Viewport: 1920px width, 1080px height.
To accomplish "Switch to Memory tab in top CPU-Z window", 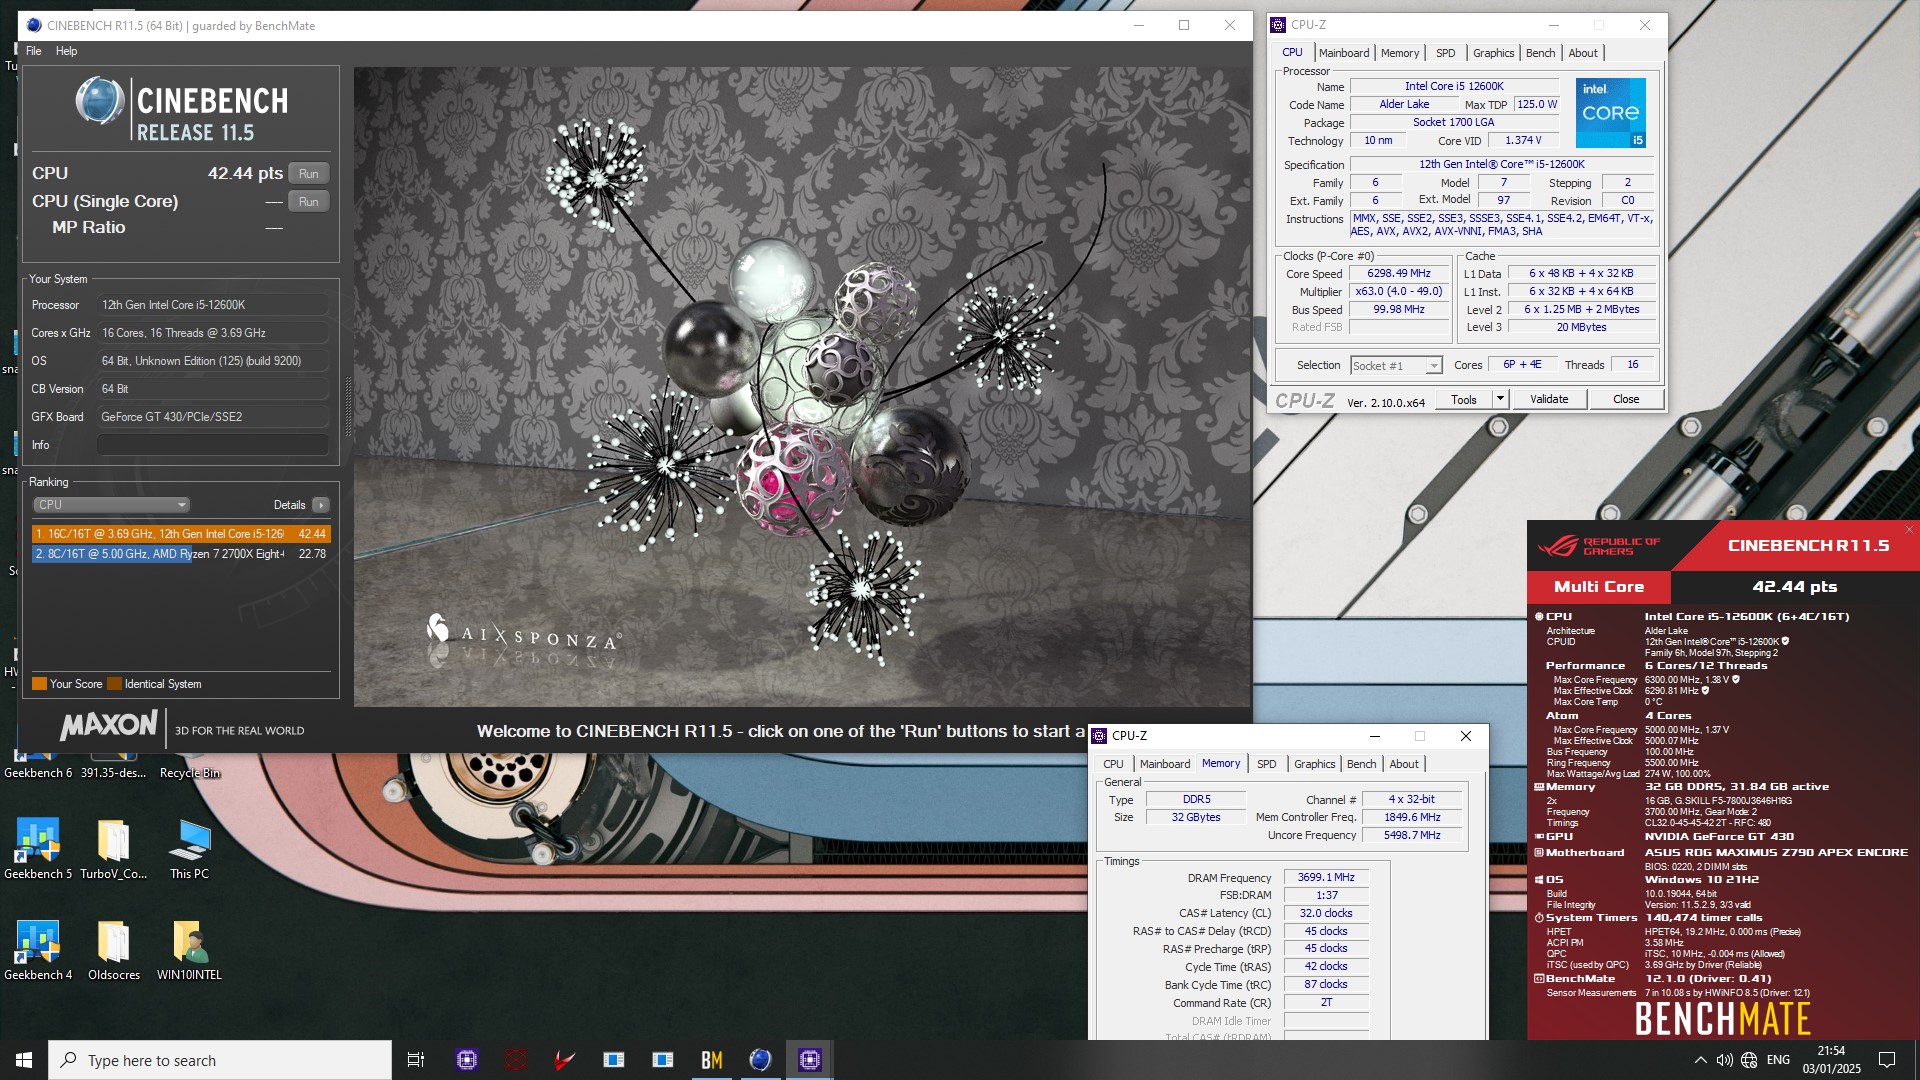I will point(1399,53).
